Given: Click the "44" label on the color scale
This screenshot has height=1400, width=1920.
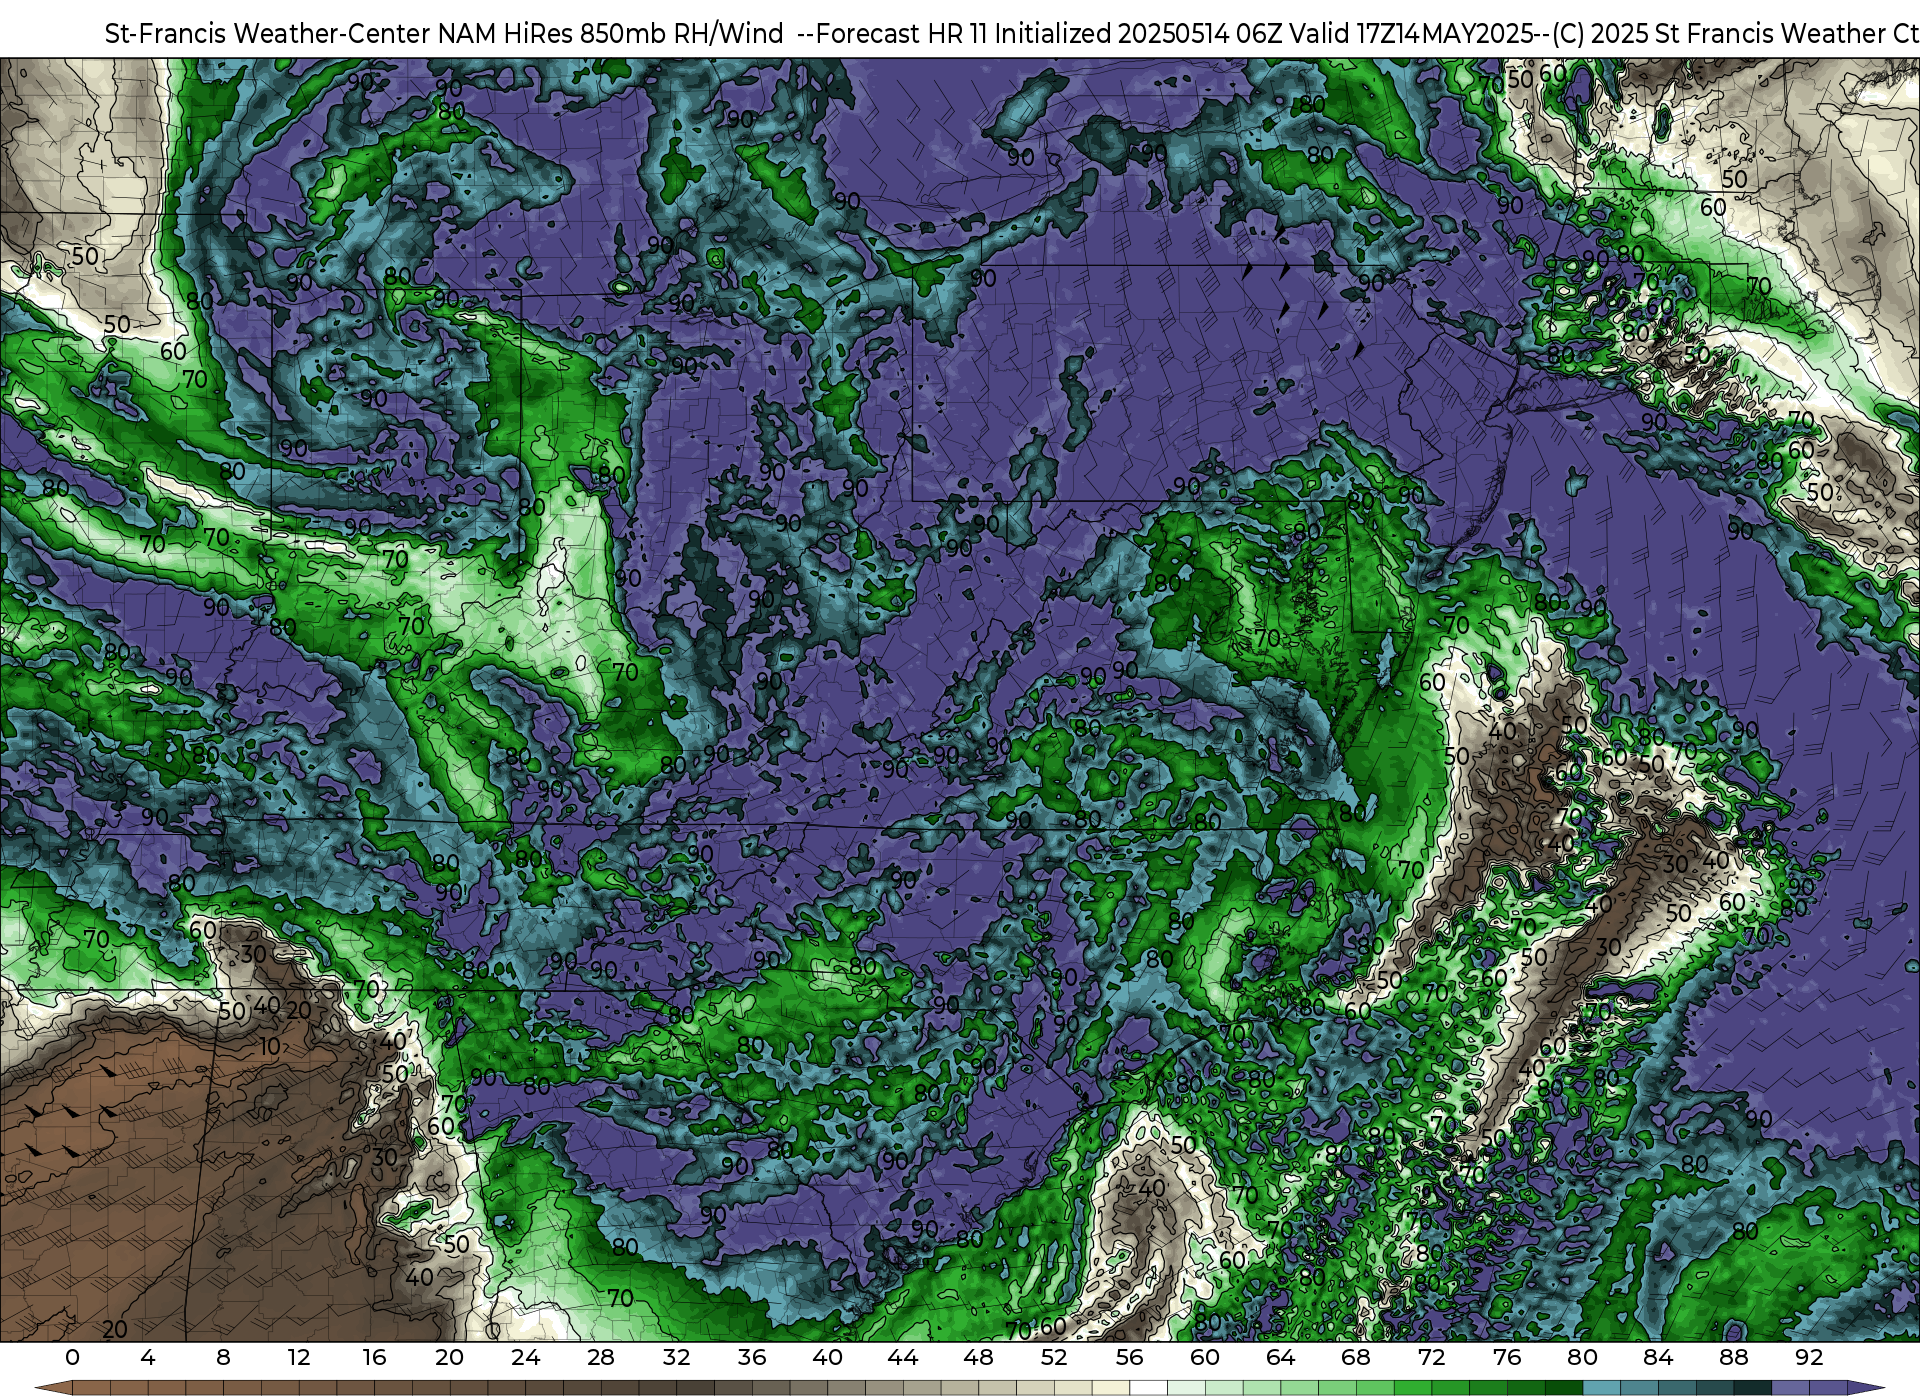Looking at the screenshot, I should tap(903, 1358).
